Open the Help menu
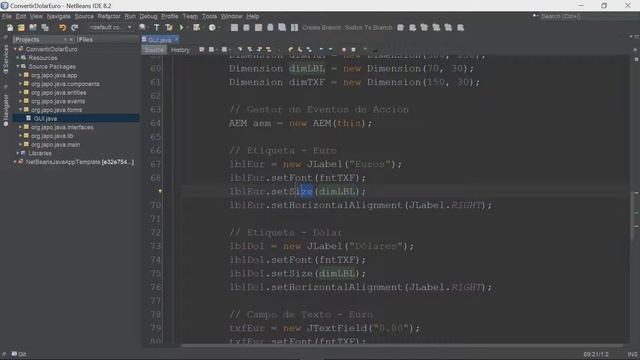Viewport: 640px width, 360px height. (x=253, y=16)
